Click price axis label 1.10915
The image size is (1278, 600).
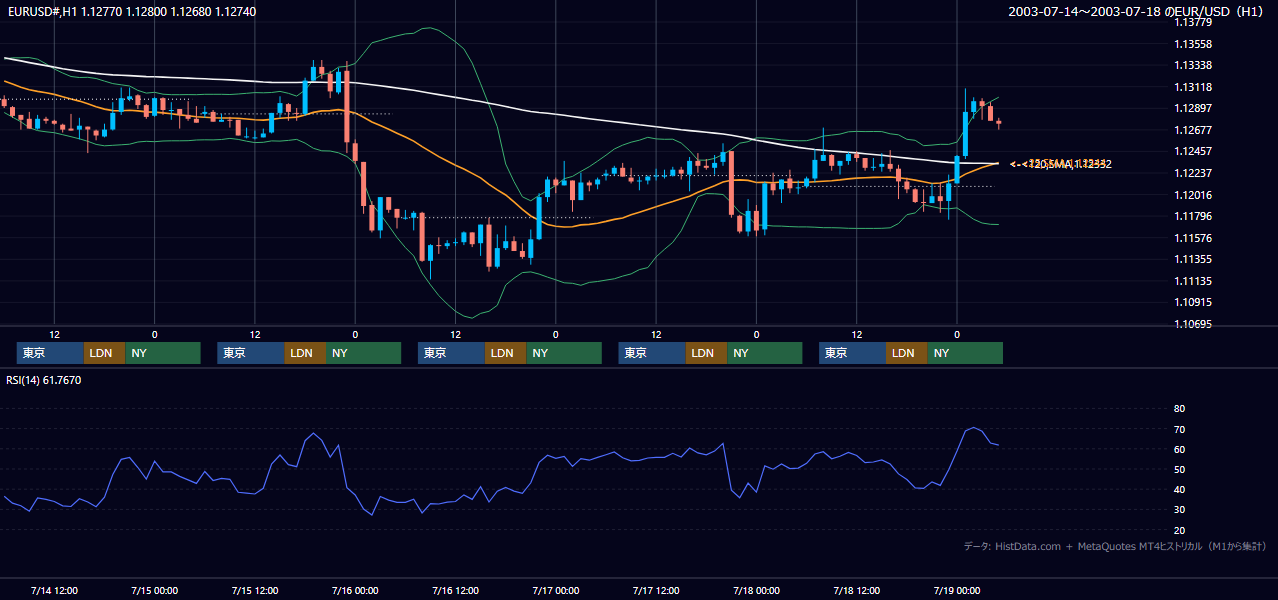point(1193,302)
